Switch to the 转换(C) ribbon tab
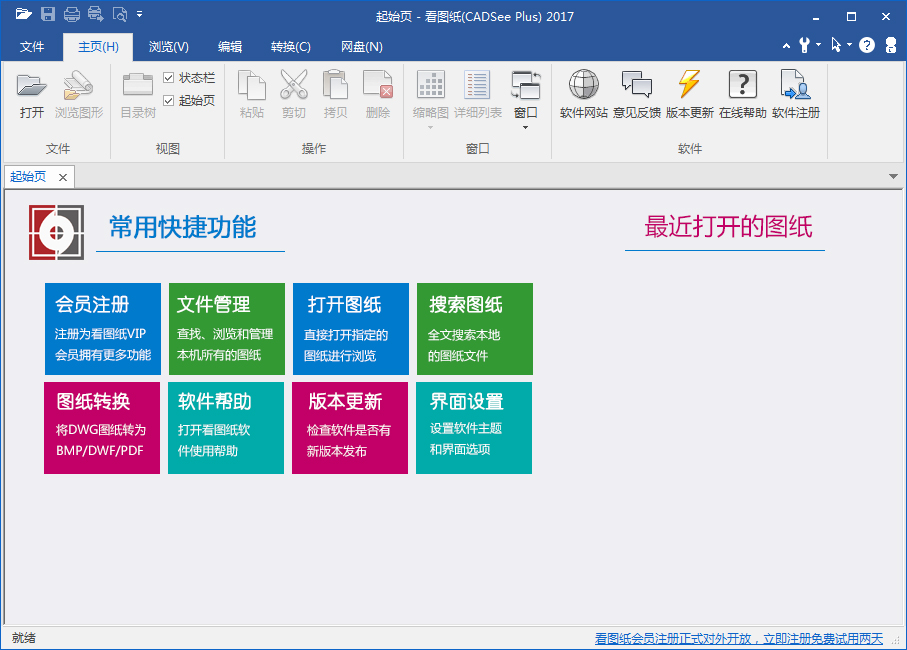The height and width of the screenshot is (650, 907). [x=290, y=47]
